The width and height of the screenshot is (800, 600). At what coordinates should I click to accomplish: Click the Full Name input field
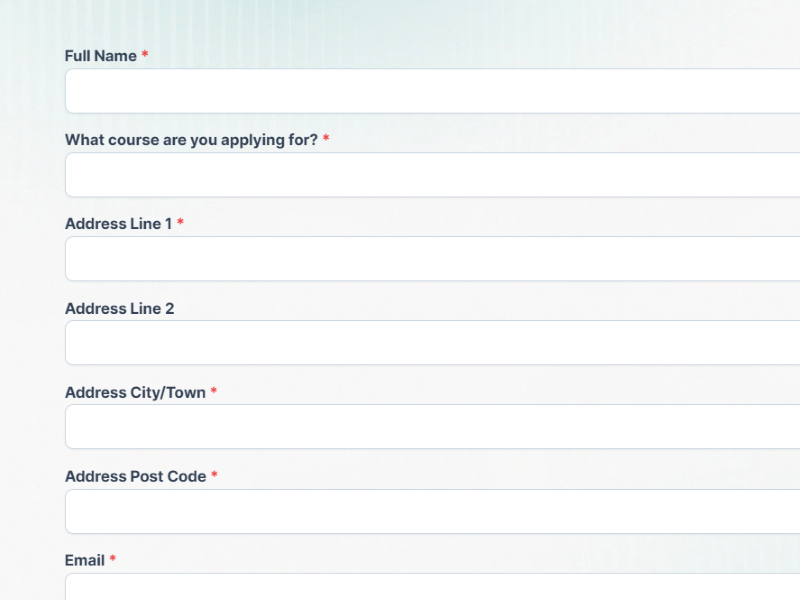point(432,91)
